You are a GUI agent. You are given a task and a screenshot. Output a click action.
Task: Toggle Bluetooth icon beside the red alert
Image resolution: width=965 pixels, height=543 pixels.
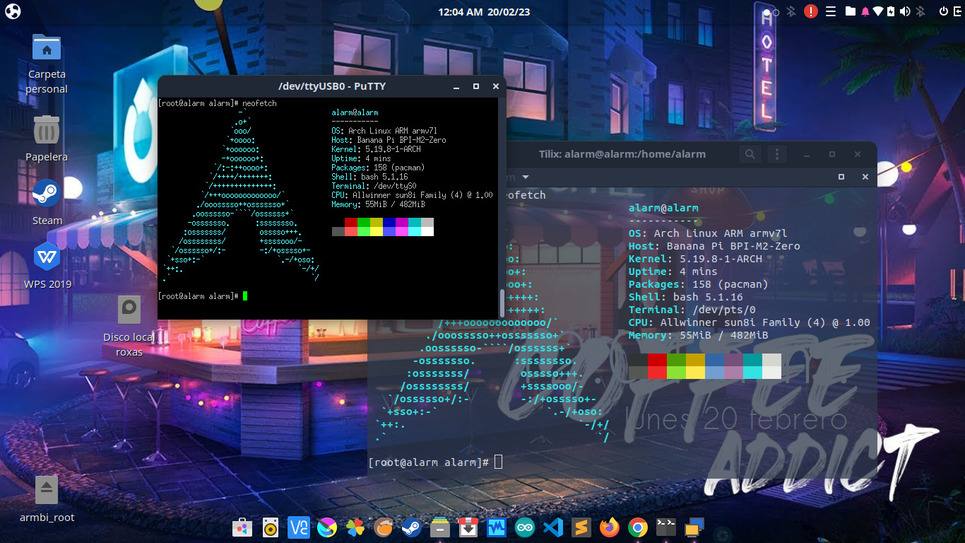coord(791,11)
